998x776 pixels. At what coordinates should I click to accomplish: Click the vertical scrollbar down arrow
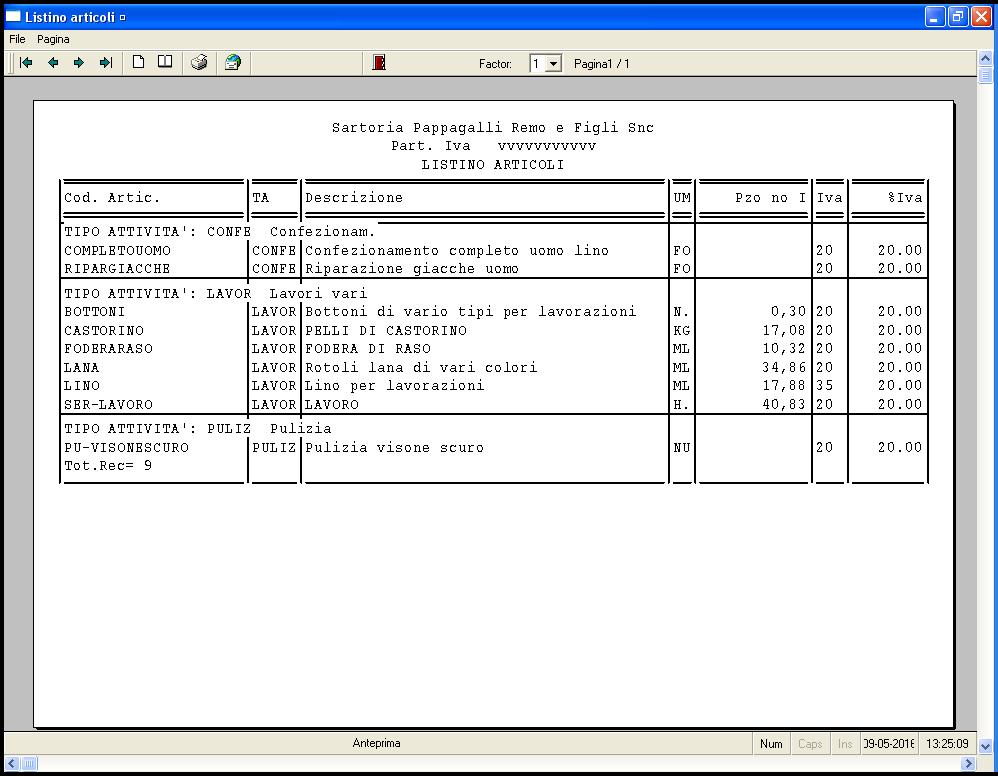point(985,745)
